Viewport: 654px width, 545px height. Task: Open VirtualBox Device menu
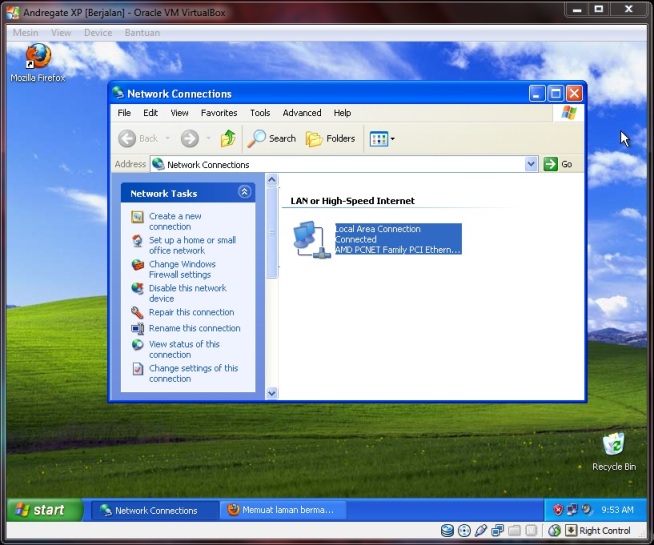pos(98,33)
